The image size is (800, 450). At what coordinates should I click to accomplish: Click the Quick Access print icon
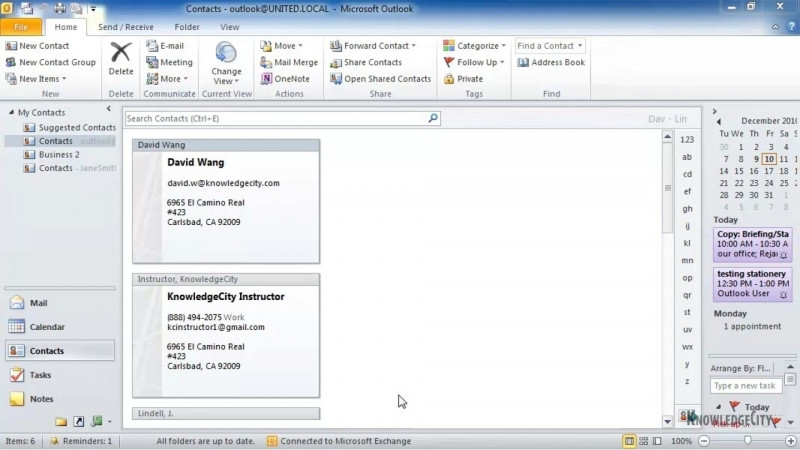60,8
